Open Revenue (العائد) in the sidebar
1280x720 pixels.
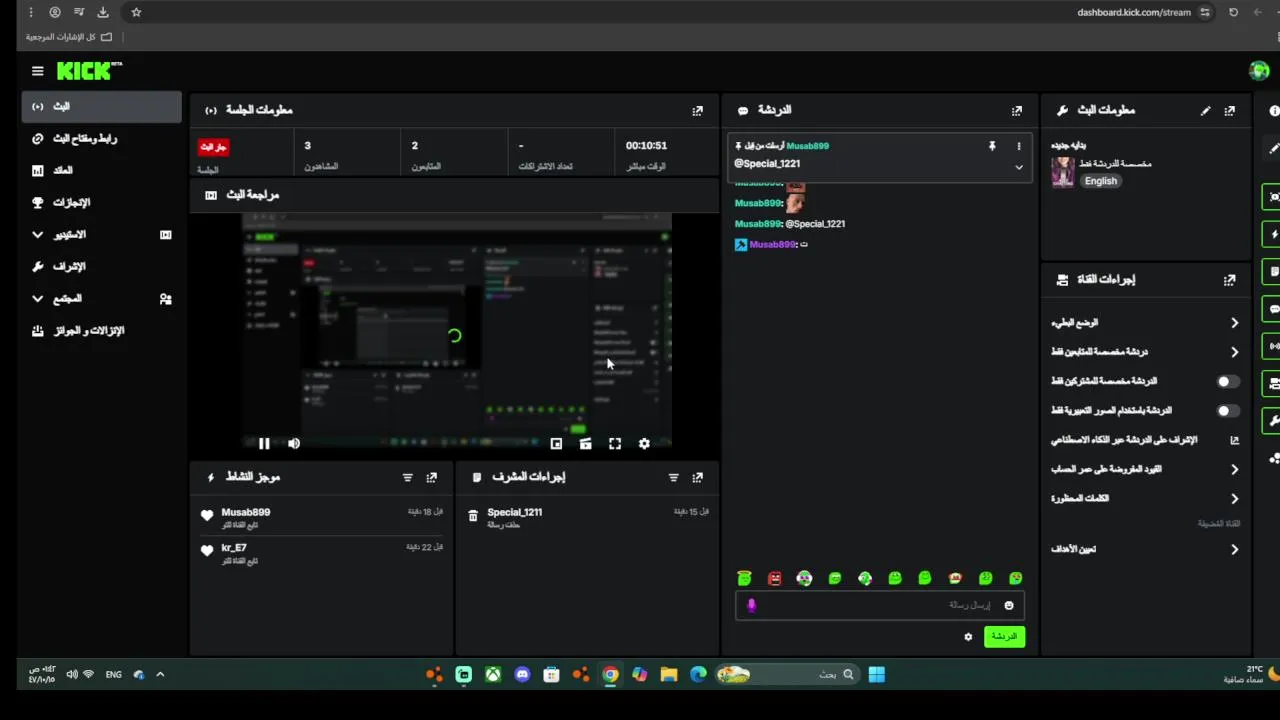[x=101, y=171]
